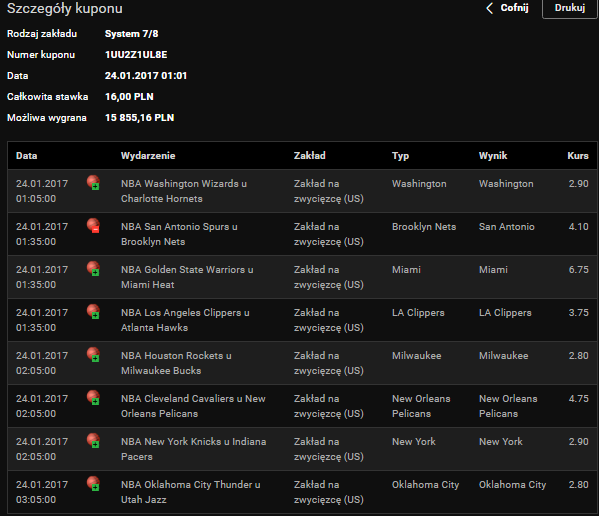Click basketball icon in Houston Rockets row

click(x=93, y=354)
